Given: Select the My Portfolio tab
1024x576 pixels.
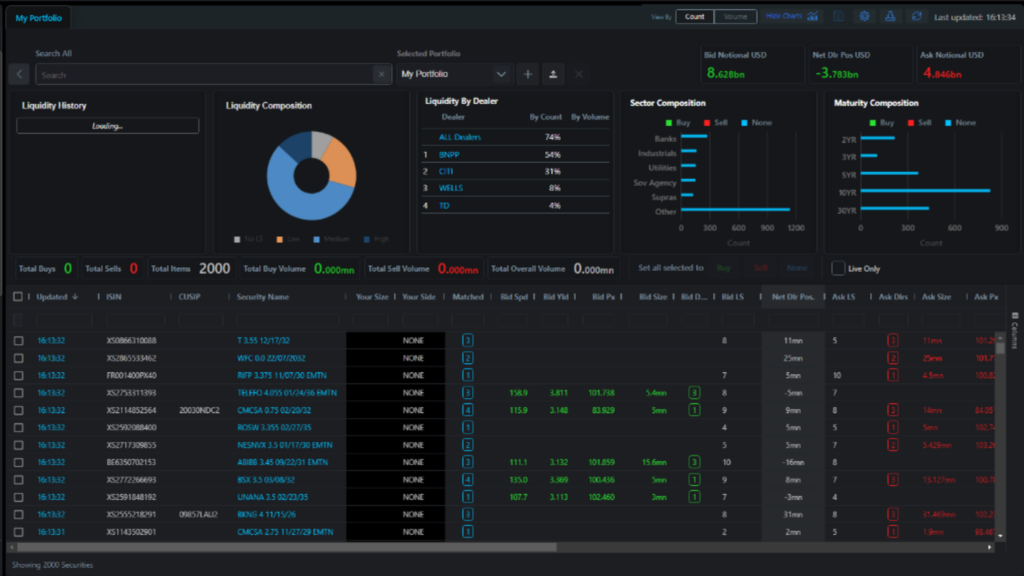Looking at the screenshot, I should click(39, 18).
